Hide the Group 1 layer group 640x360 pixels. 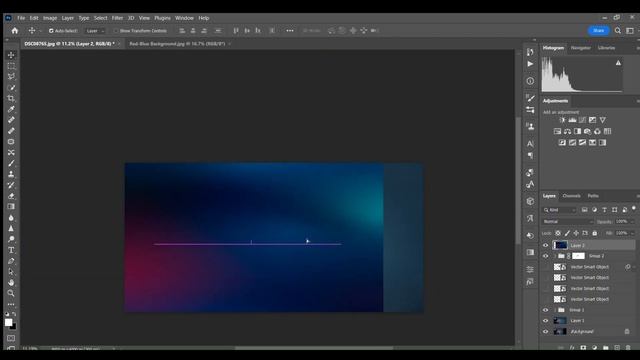click(x=546, y=310)
